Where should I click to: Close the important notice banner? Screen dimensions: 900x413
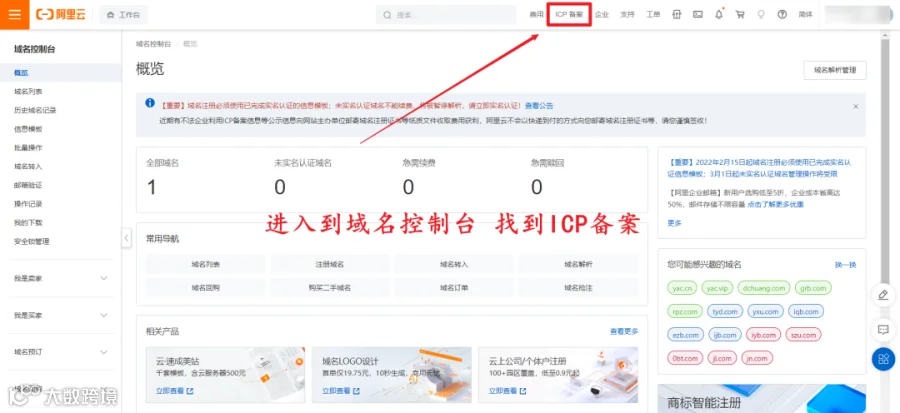click(x=855, y=106)
